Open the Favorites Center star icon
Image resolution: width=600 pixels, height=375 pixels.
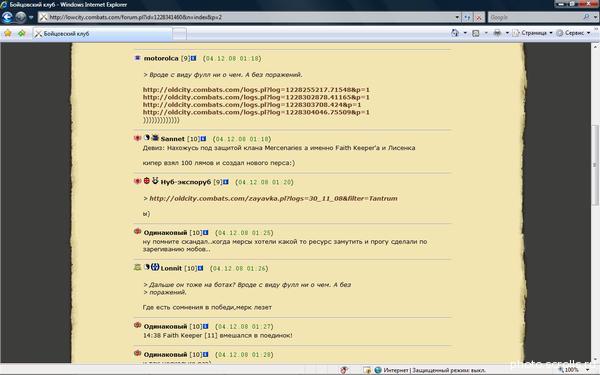[x=8, y=33]
